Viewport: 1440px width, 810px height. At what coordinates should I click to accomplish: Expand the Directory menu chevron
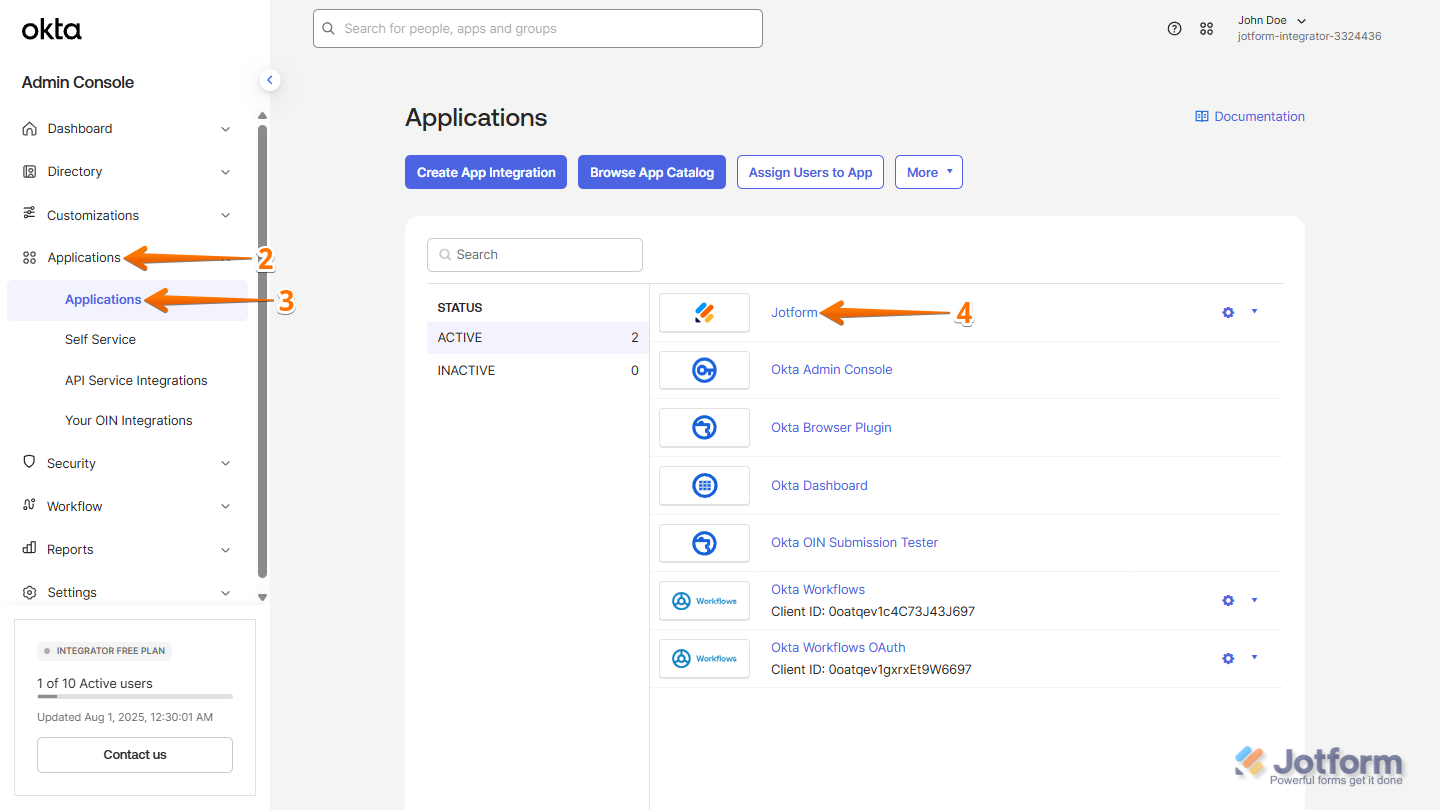click(226, 172)
